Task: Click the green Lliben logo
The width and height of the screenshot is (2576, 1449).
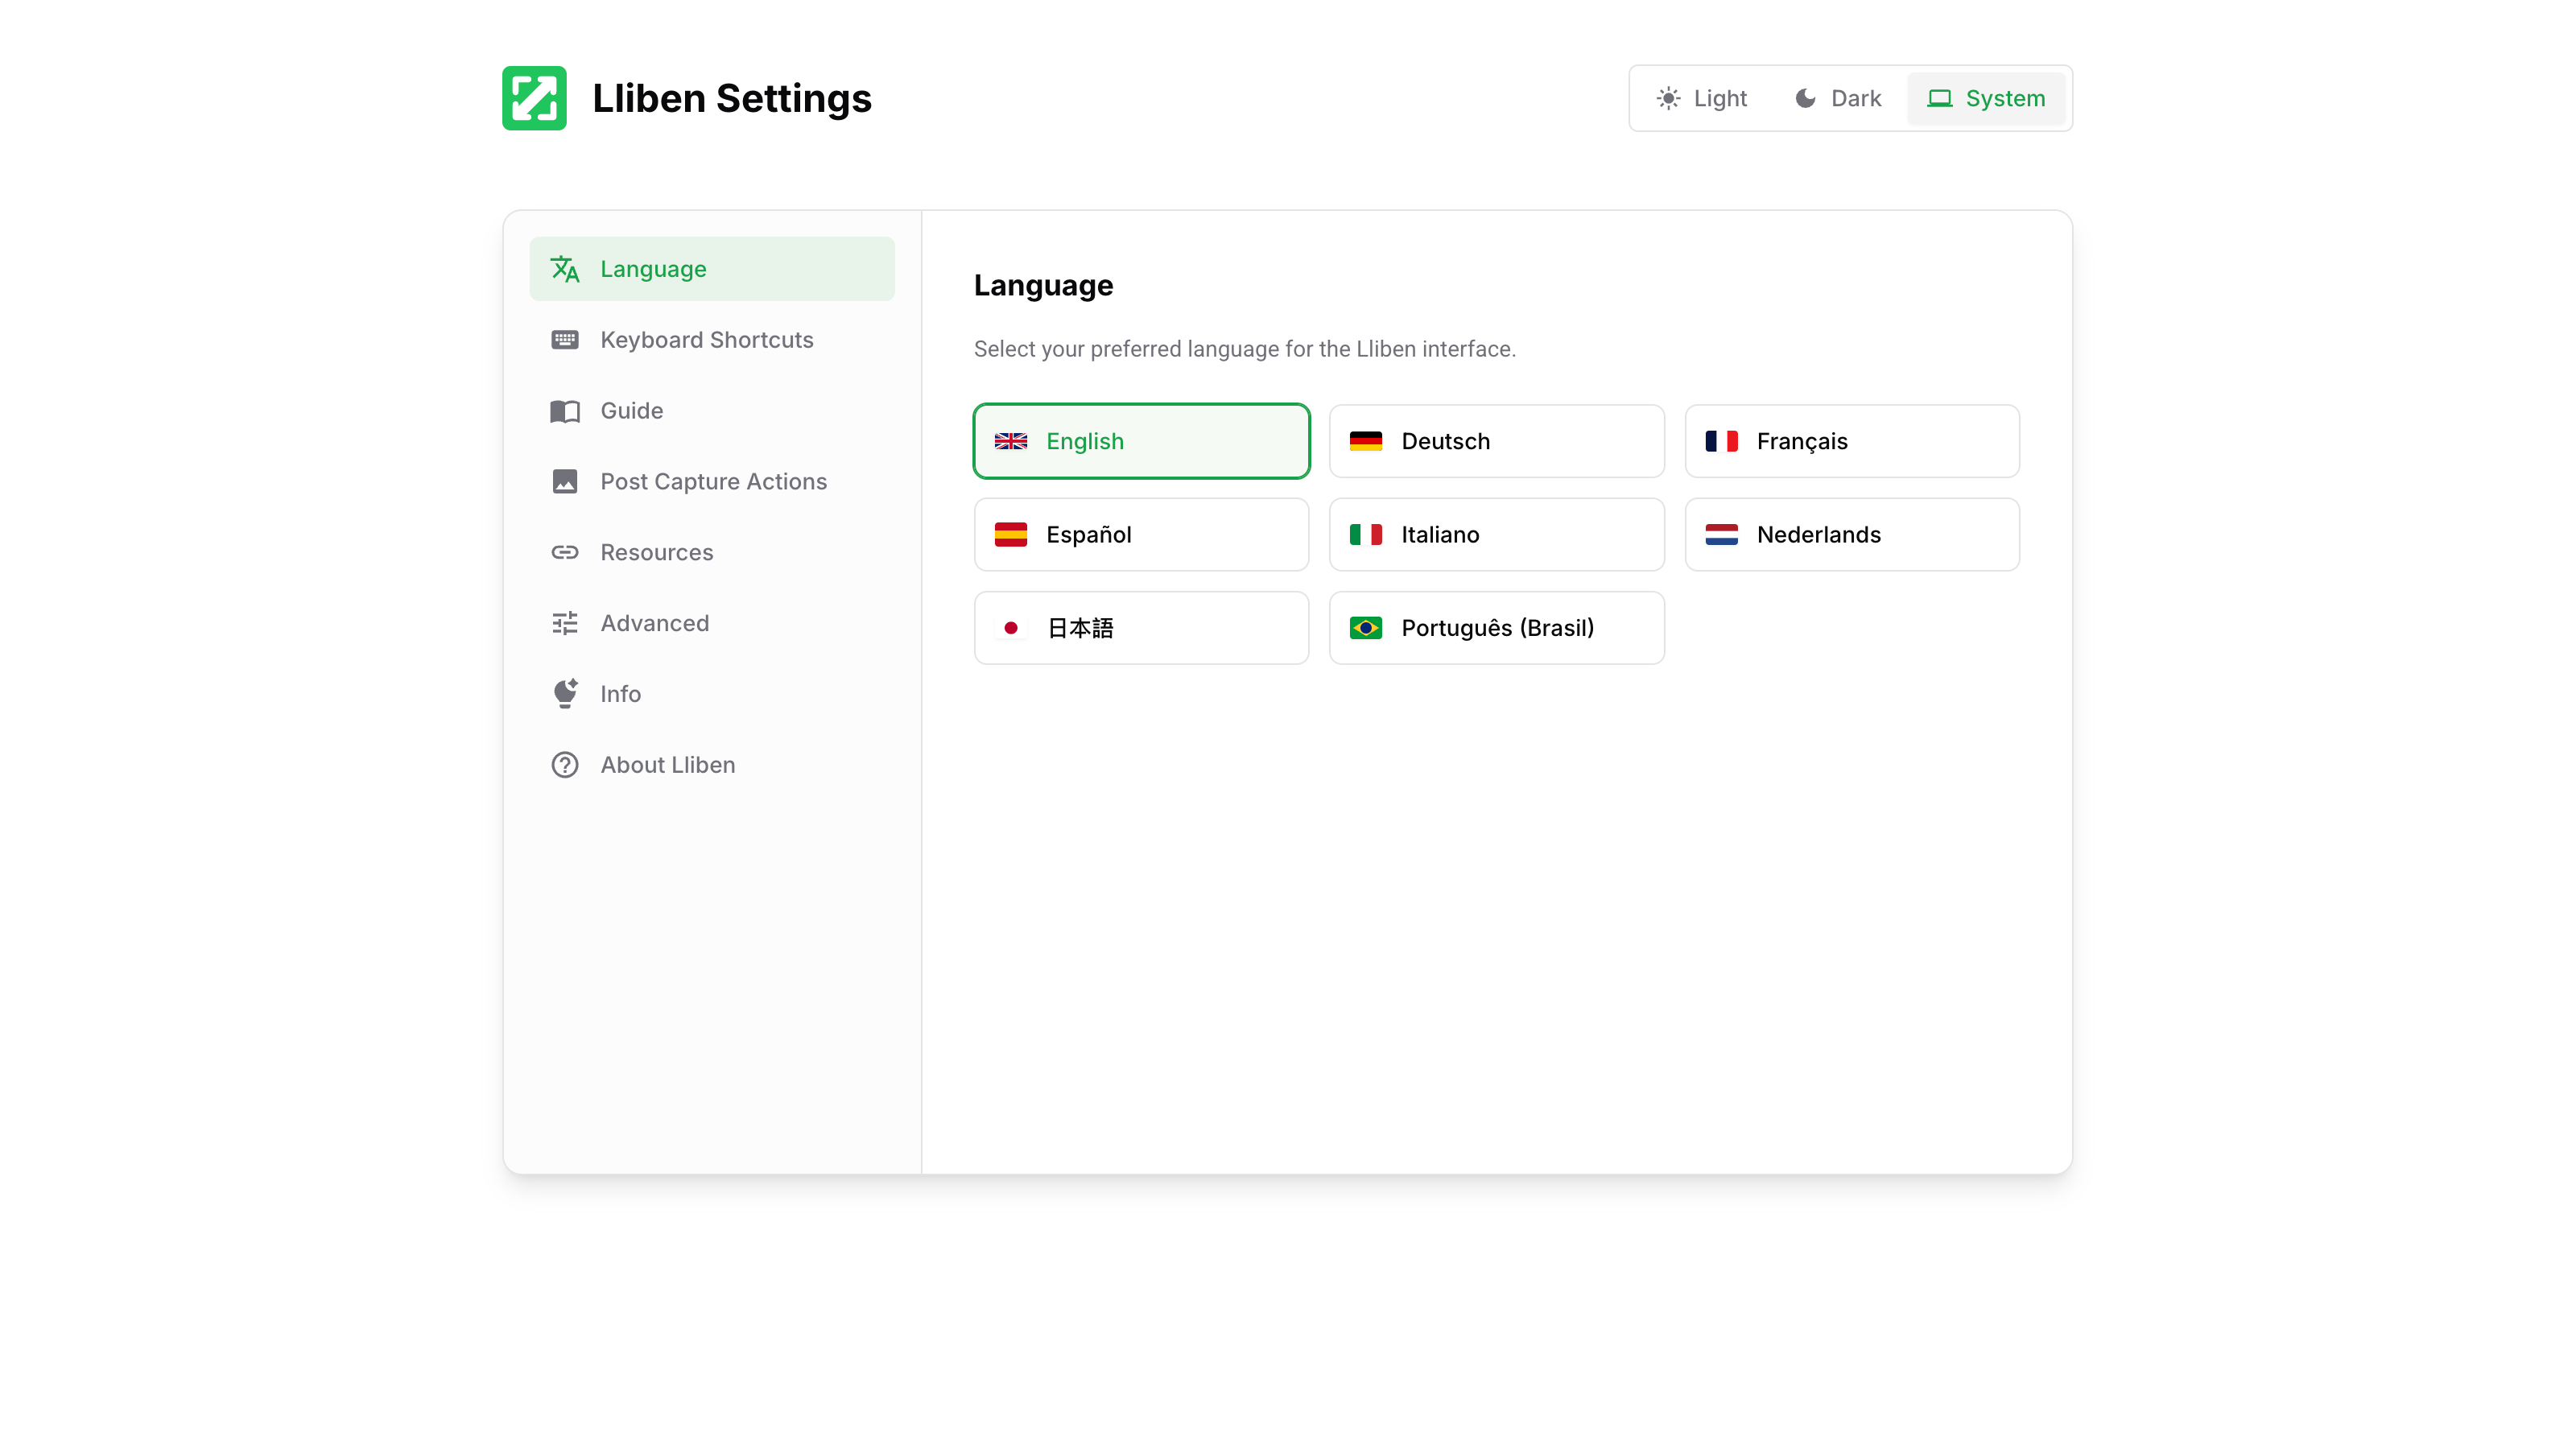Action: pyautogui.click(x=534, y=97)
